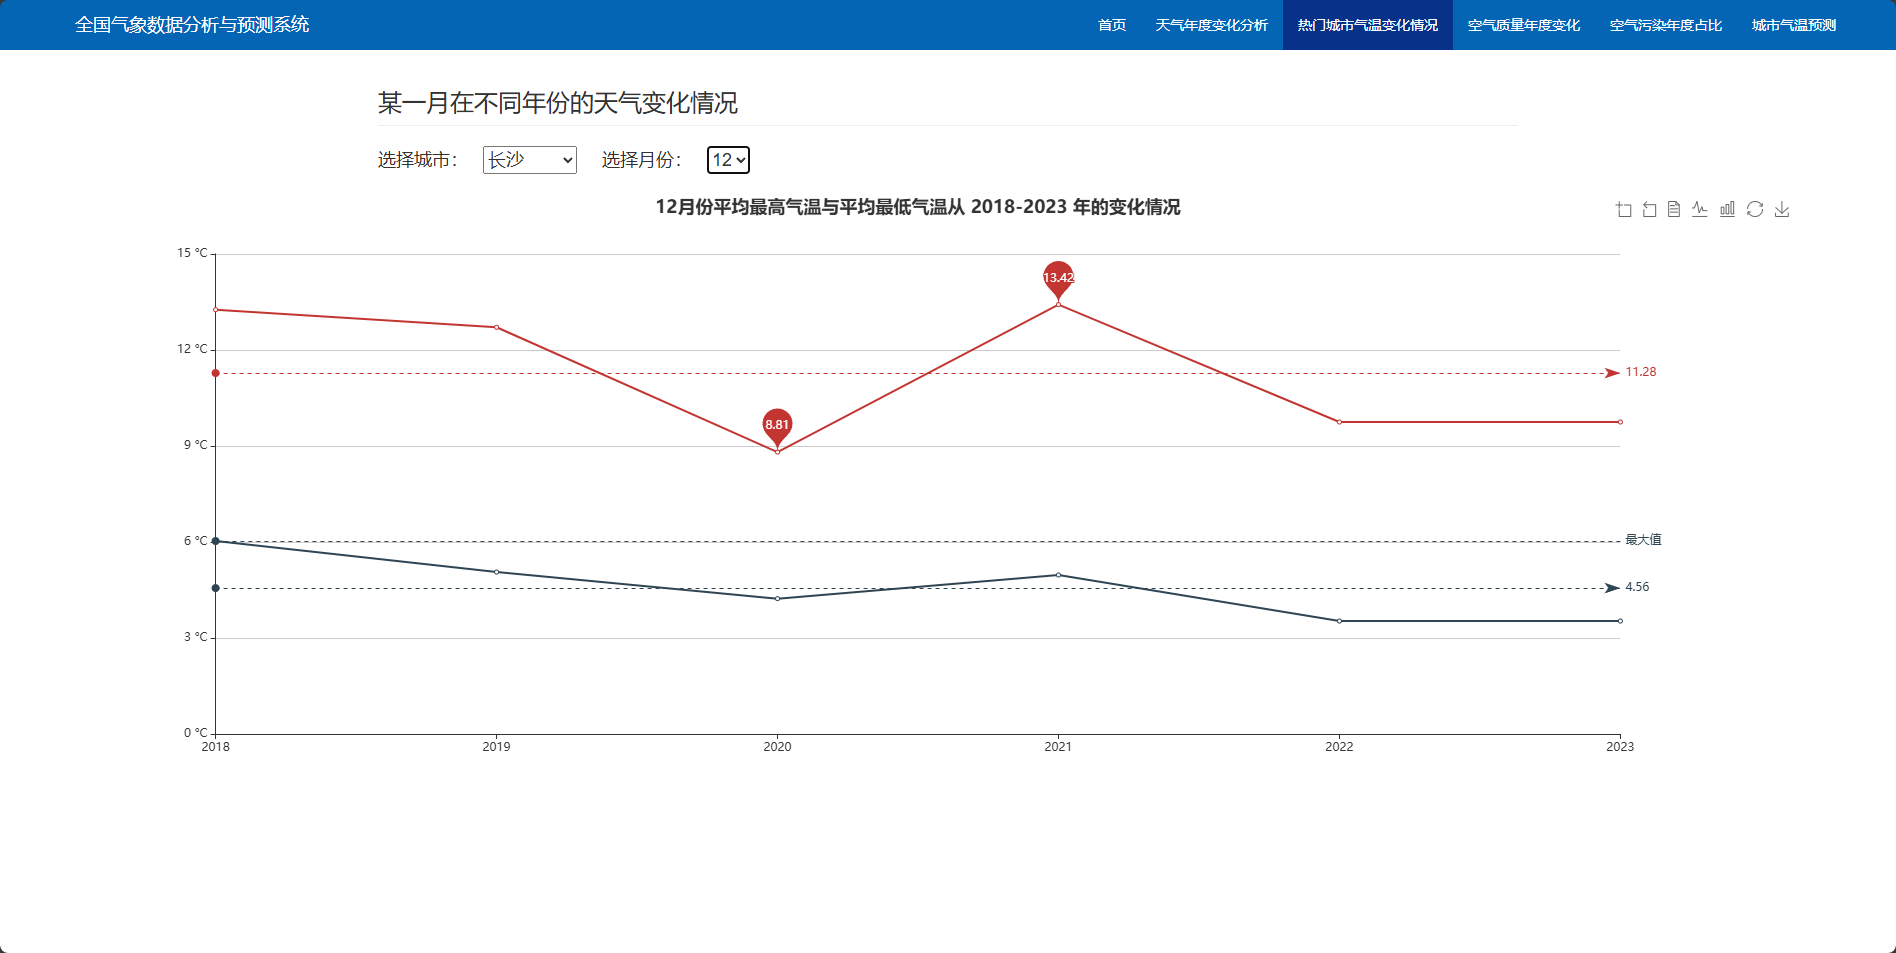Click the red average label 11.28
1896x953 pixels.
(x=1641, y=372)
